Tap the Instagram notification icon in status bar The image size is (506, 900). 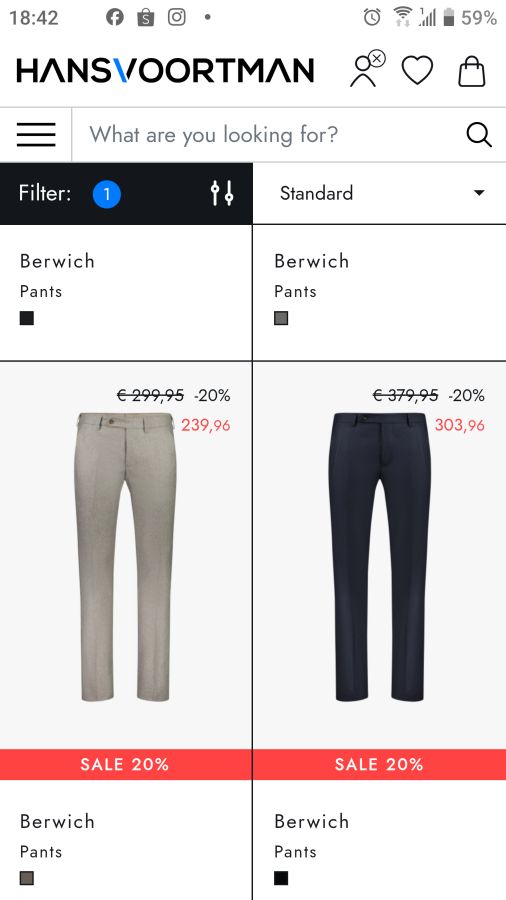tap(177, 17)
